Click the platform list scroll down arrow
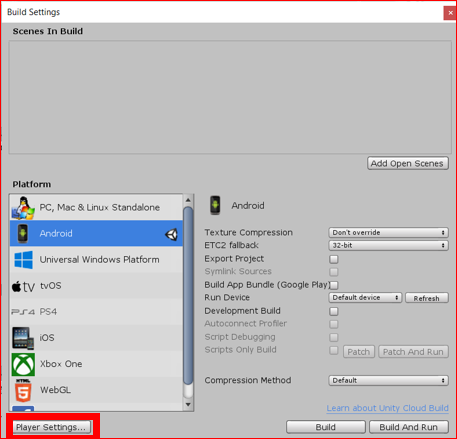This screenshot has width=457, height=439. [188, 405]
